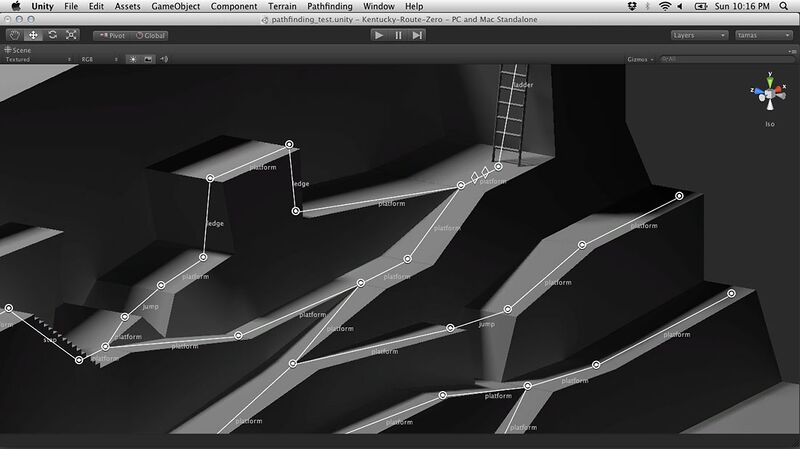Click the Sun 10:16 PM clock
The height and width of the screenshot is (449, 800).
742,6
